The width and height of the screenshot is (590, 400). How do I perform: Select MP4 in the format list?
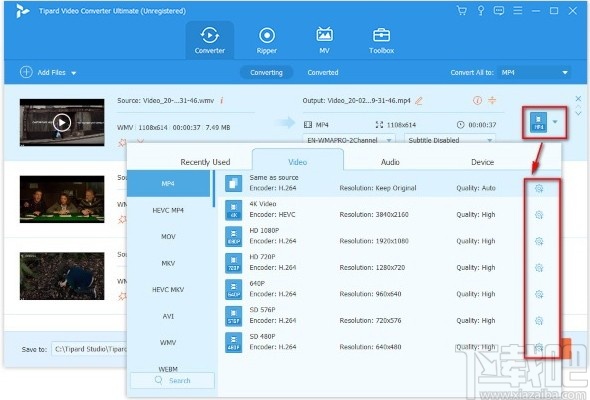[x=168, y=183]
